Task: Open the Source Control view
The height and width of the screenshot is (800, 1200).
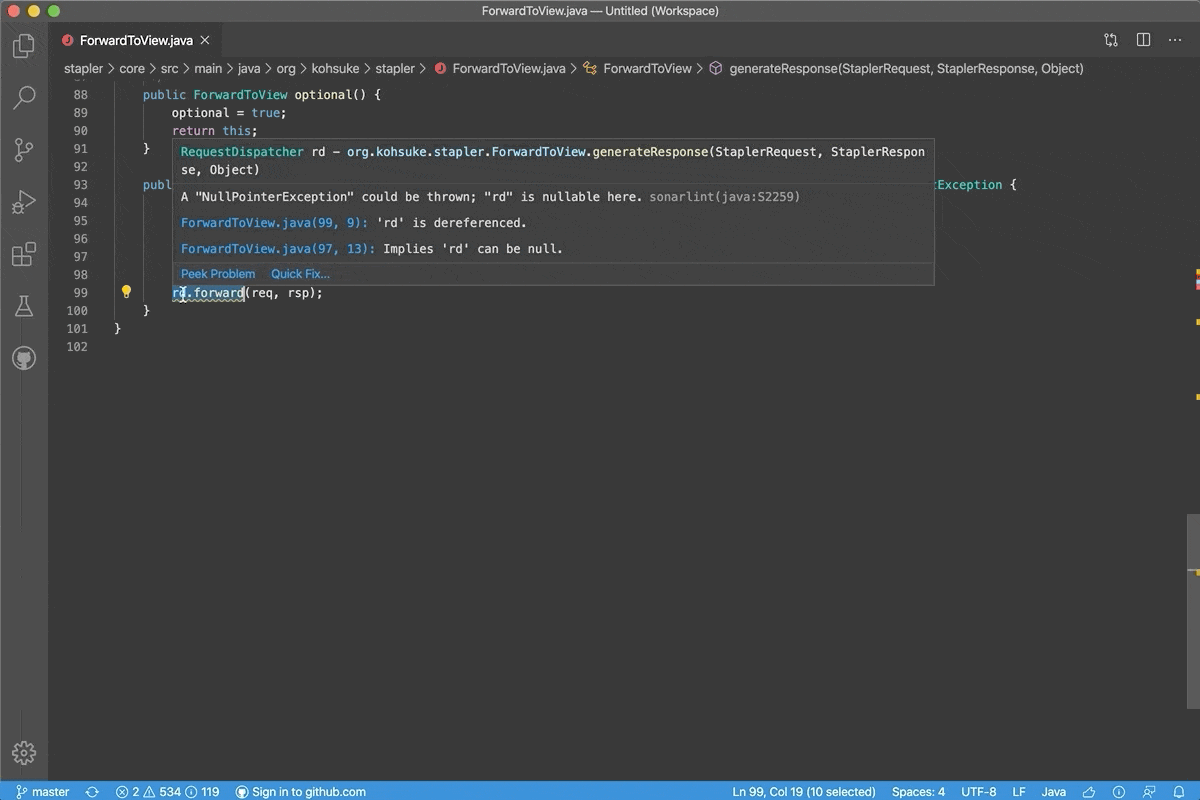Action: (24, 150)
